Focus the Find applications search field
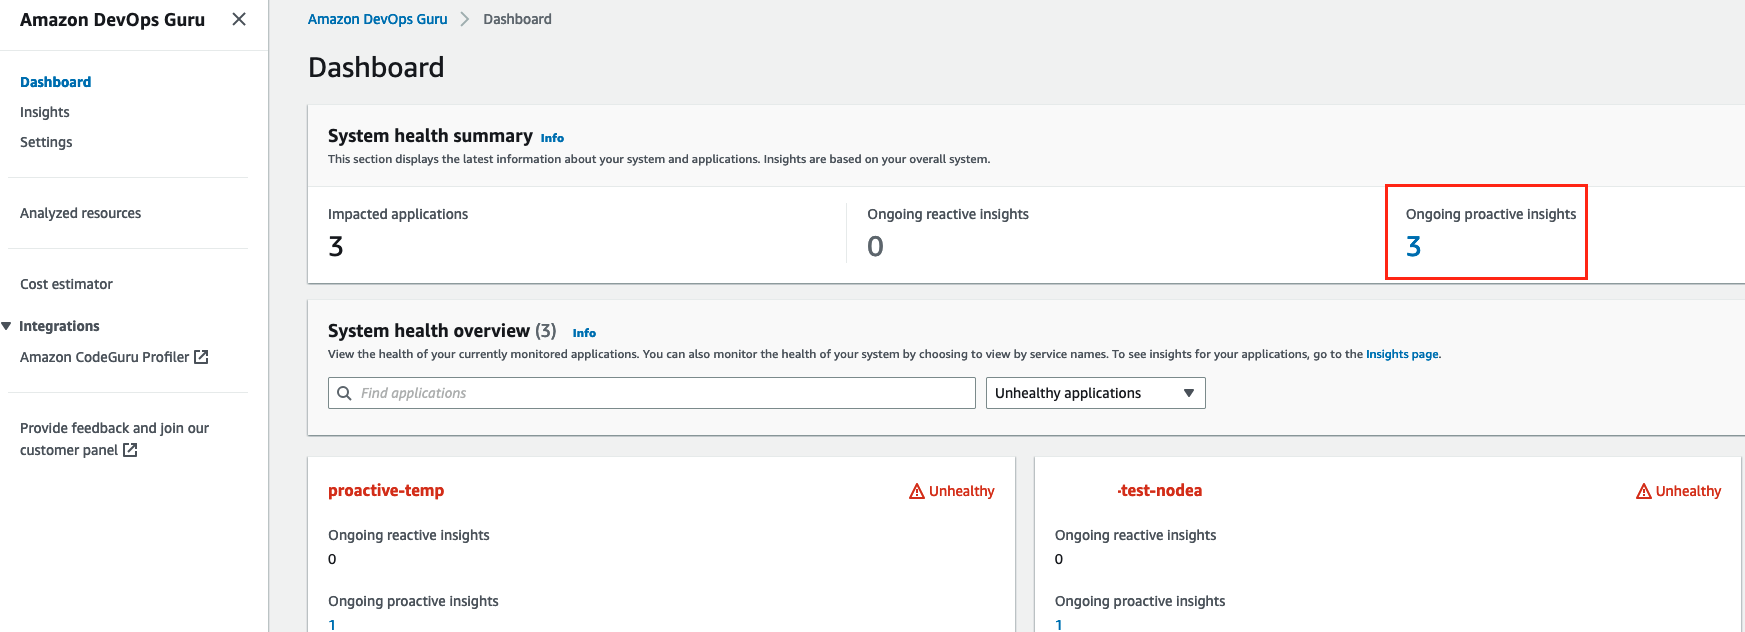The height and width of the screenshot is (632, 1745). click(660, 393)
